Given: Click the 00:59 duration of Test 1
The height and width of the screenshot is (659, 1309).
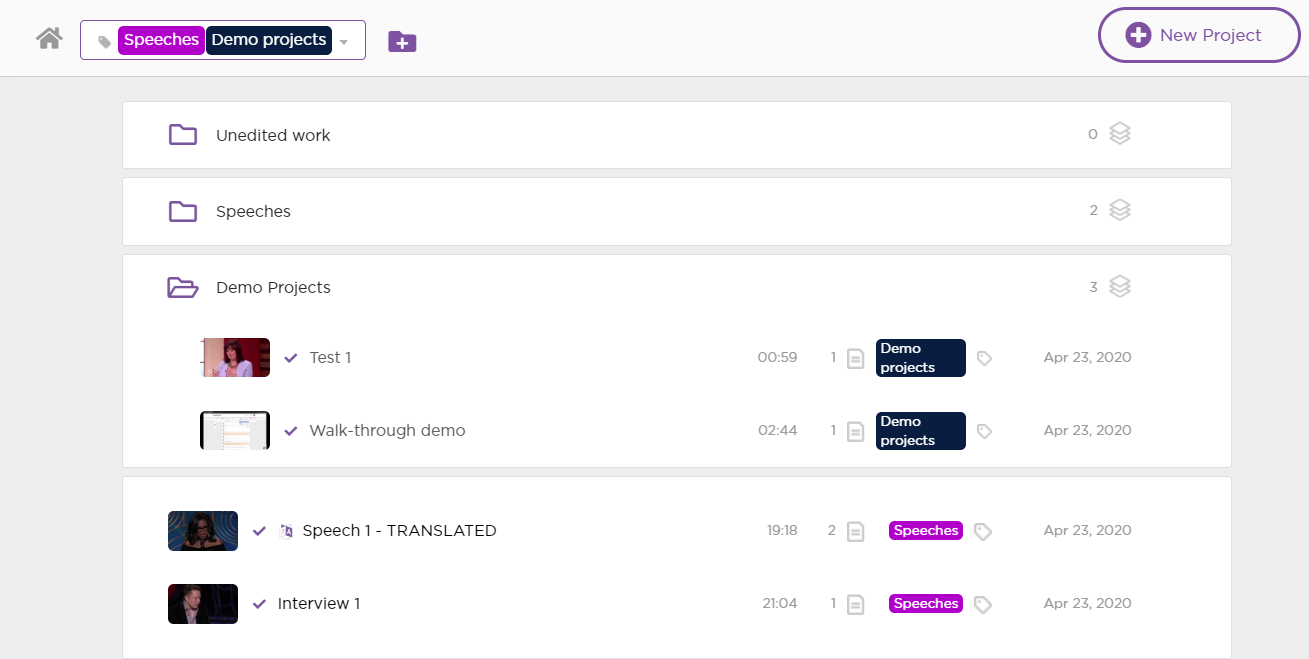Looking at the screenshot, I should click(x=777, y=357).
